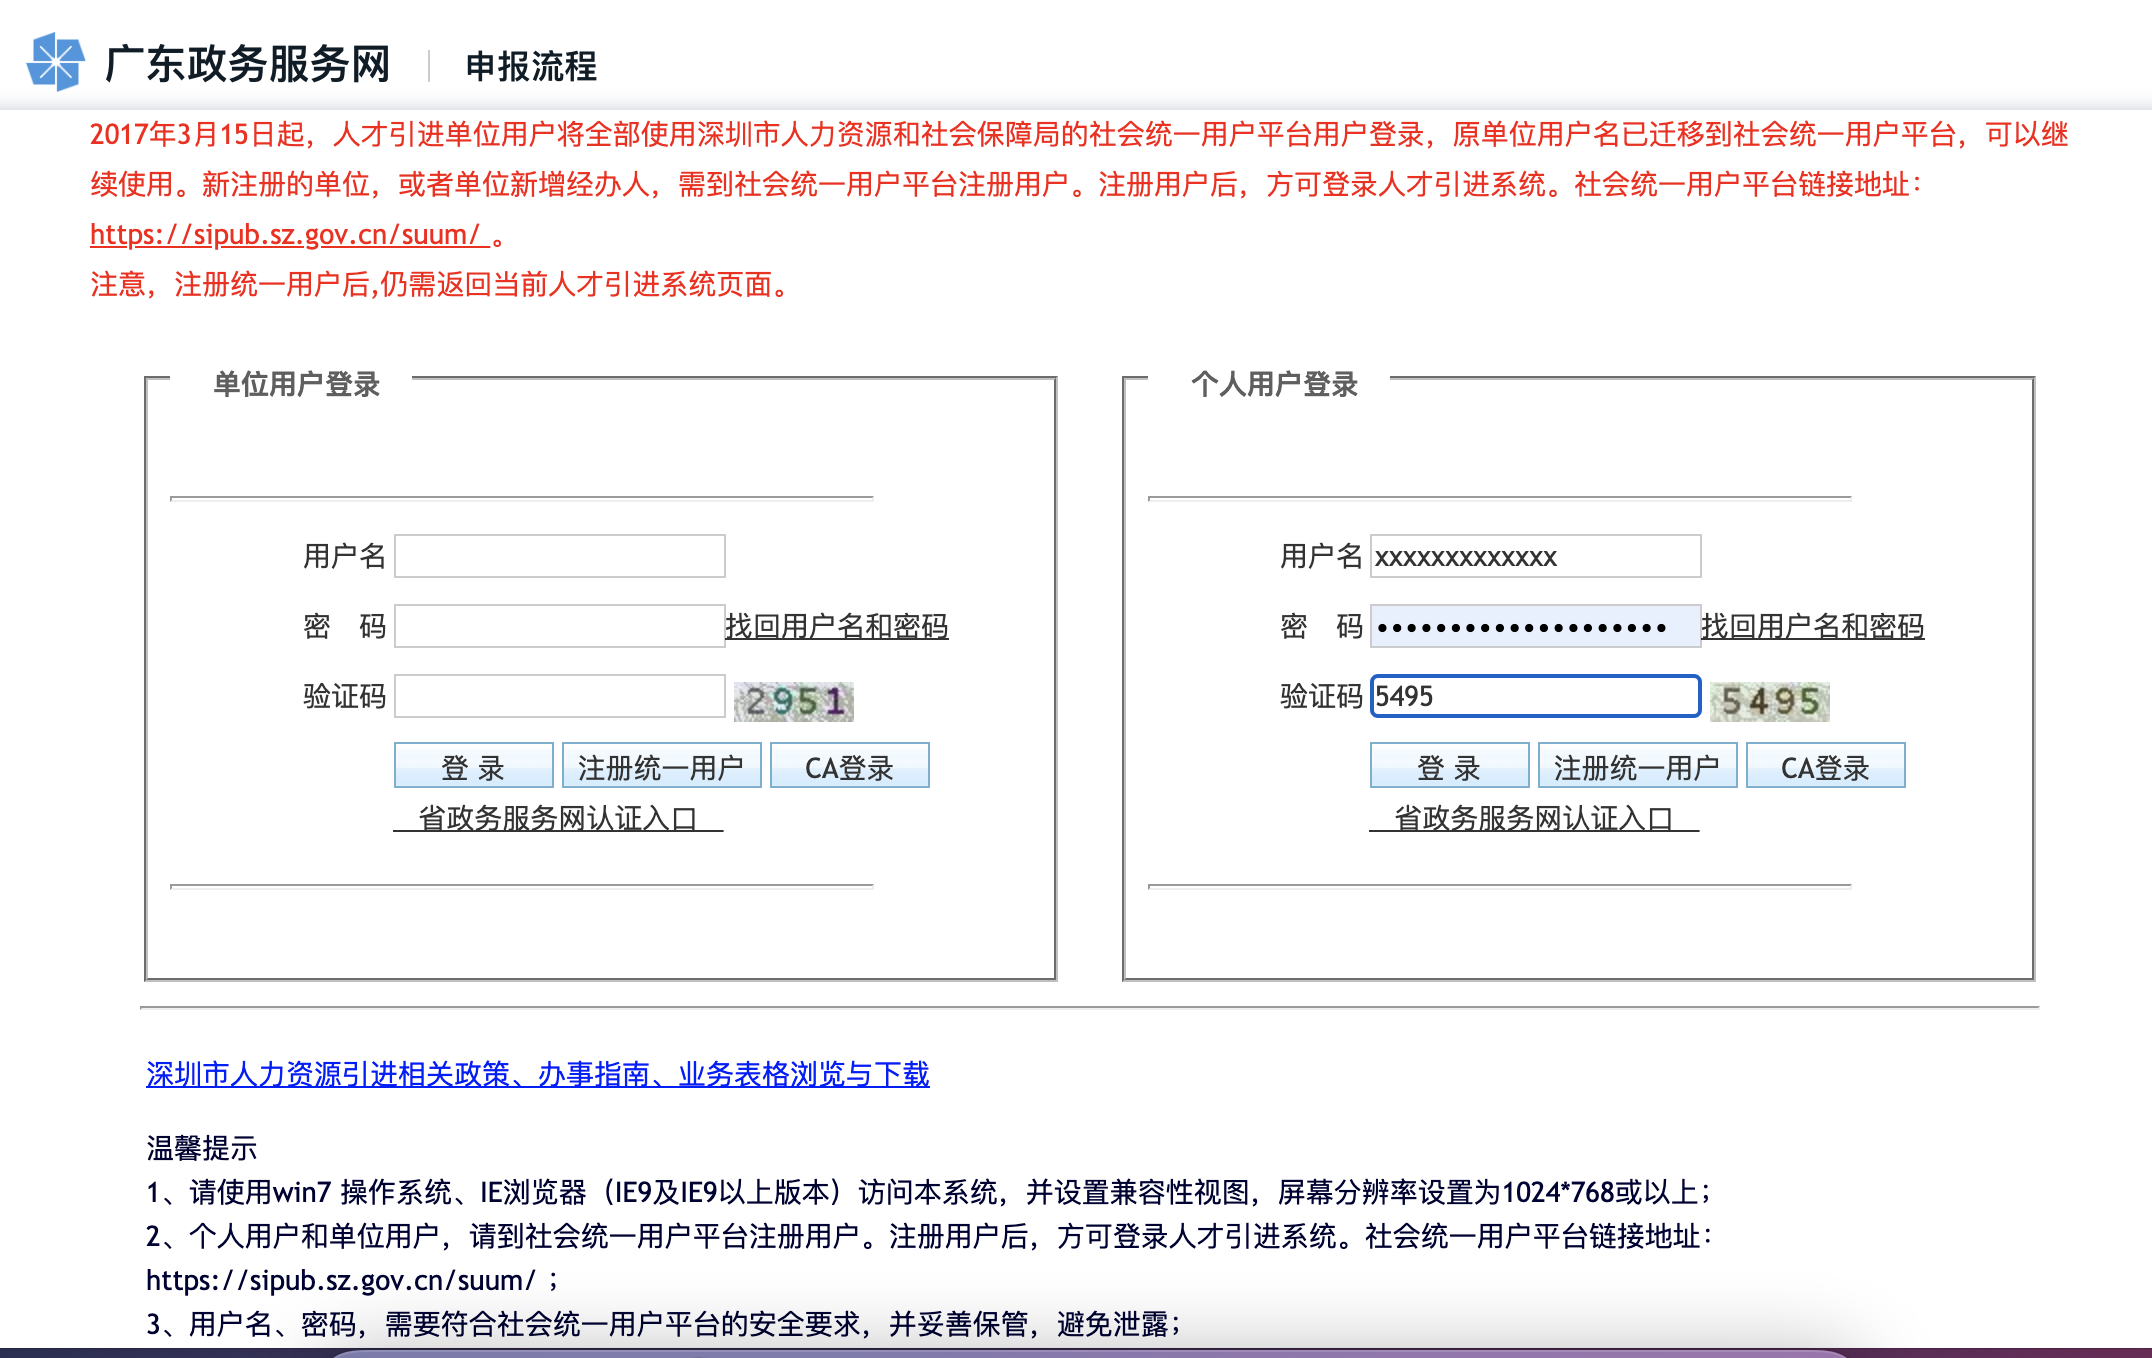Image resolution: width=2152 pixels, height=1358 pixels.
Task: Open 找回用户名和密码 for personal users
Action: pos(1812,627)
